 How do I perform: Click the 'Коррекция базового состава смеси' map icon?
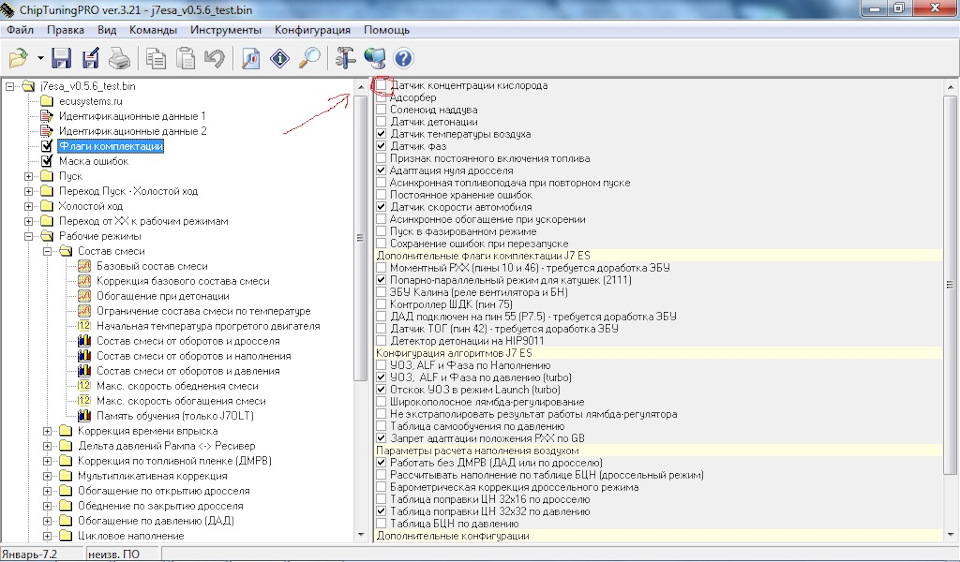84,281
